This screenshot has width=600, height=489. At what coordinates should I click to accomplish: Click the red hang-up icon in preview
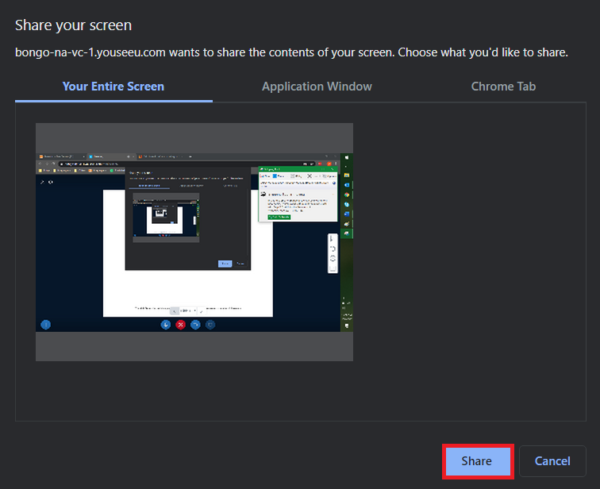[181, 325]
